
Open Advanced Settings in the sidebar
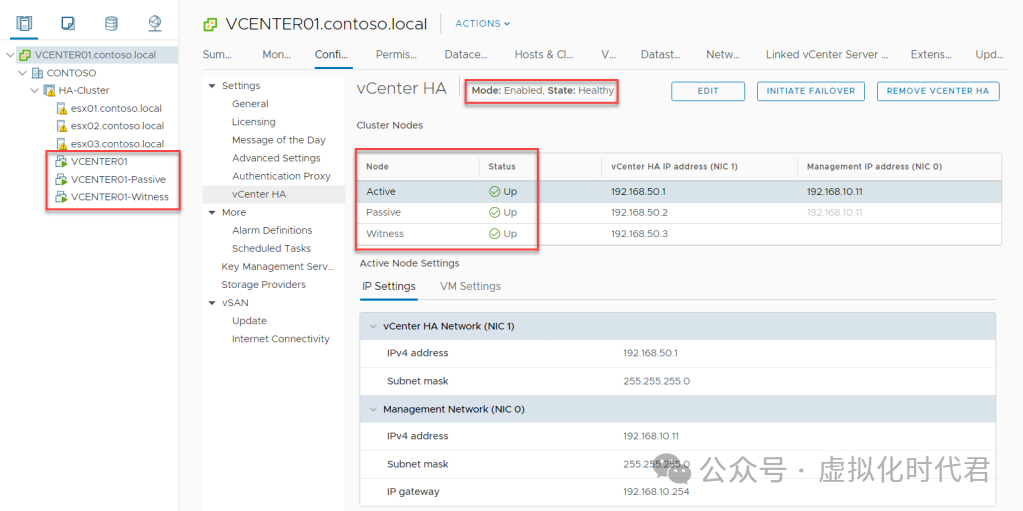[x=276, y=158]
